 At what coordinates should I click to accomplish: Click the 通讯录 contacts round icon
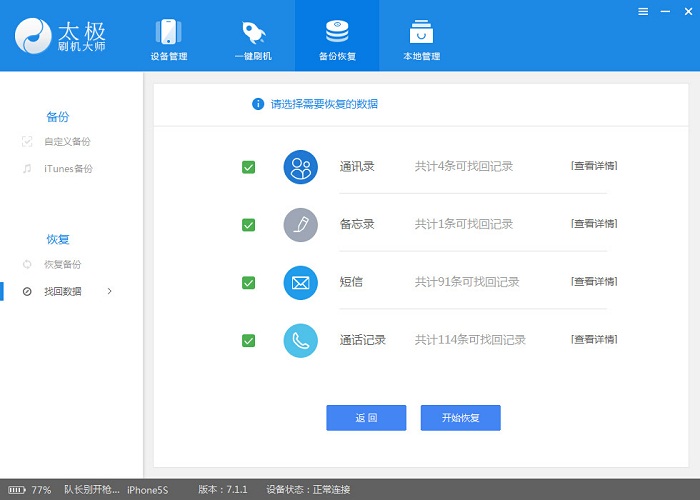click(x=300, y=167)
